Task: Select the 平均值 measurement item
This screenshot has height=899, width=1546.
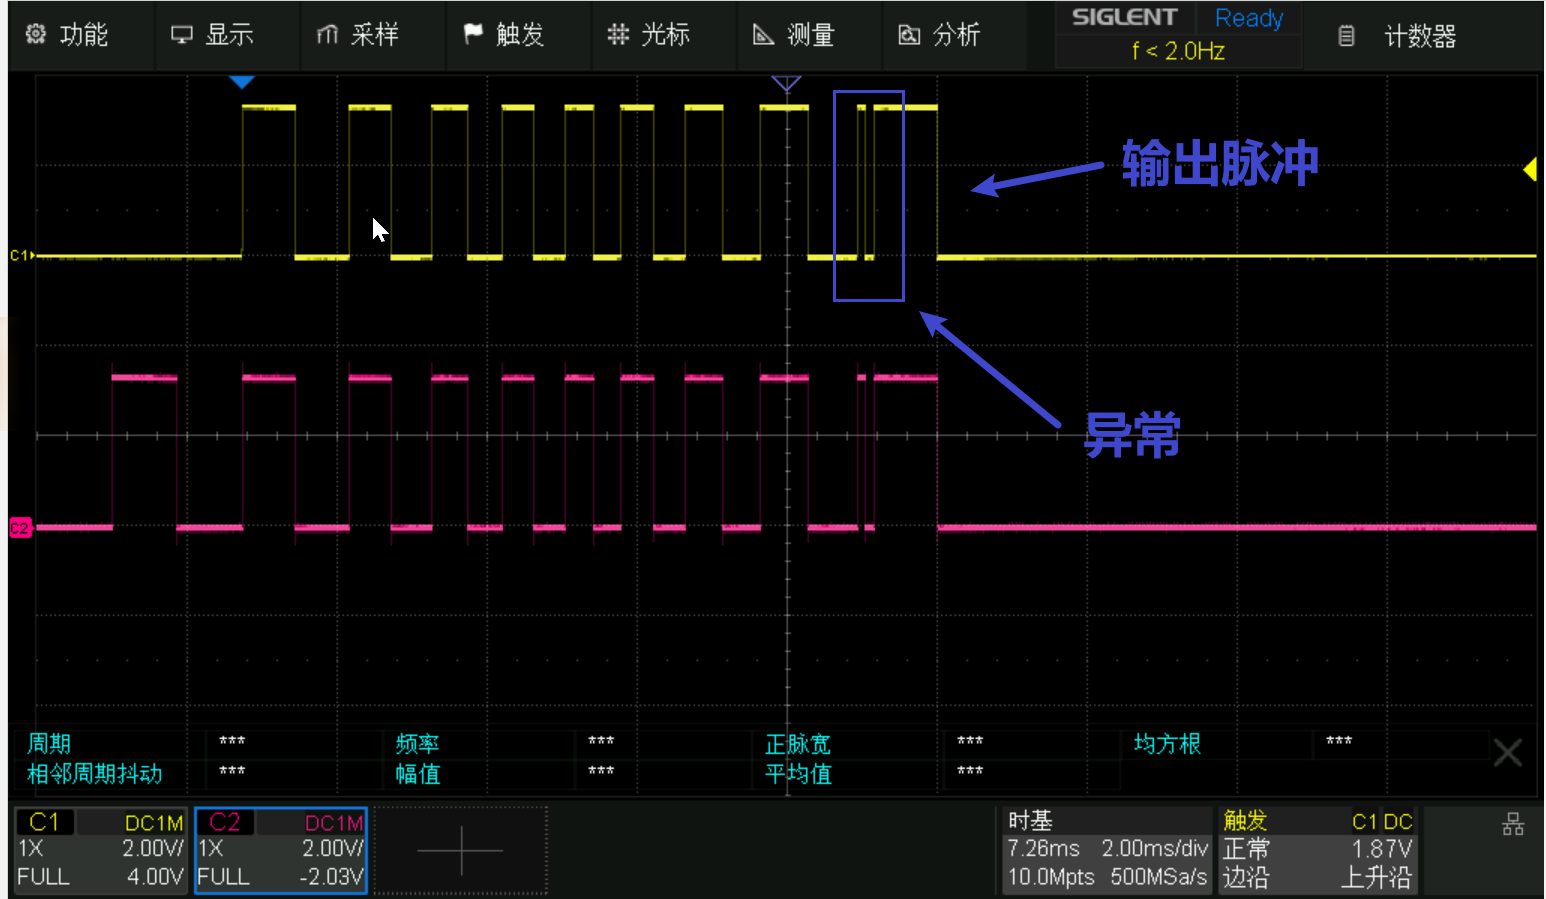Action: click(x=798, y=774)
